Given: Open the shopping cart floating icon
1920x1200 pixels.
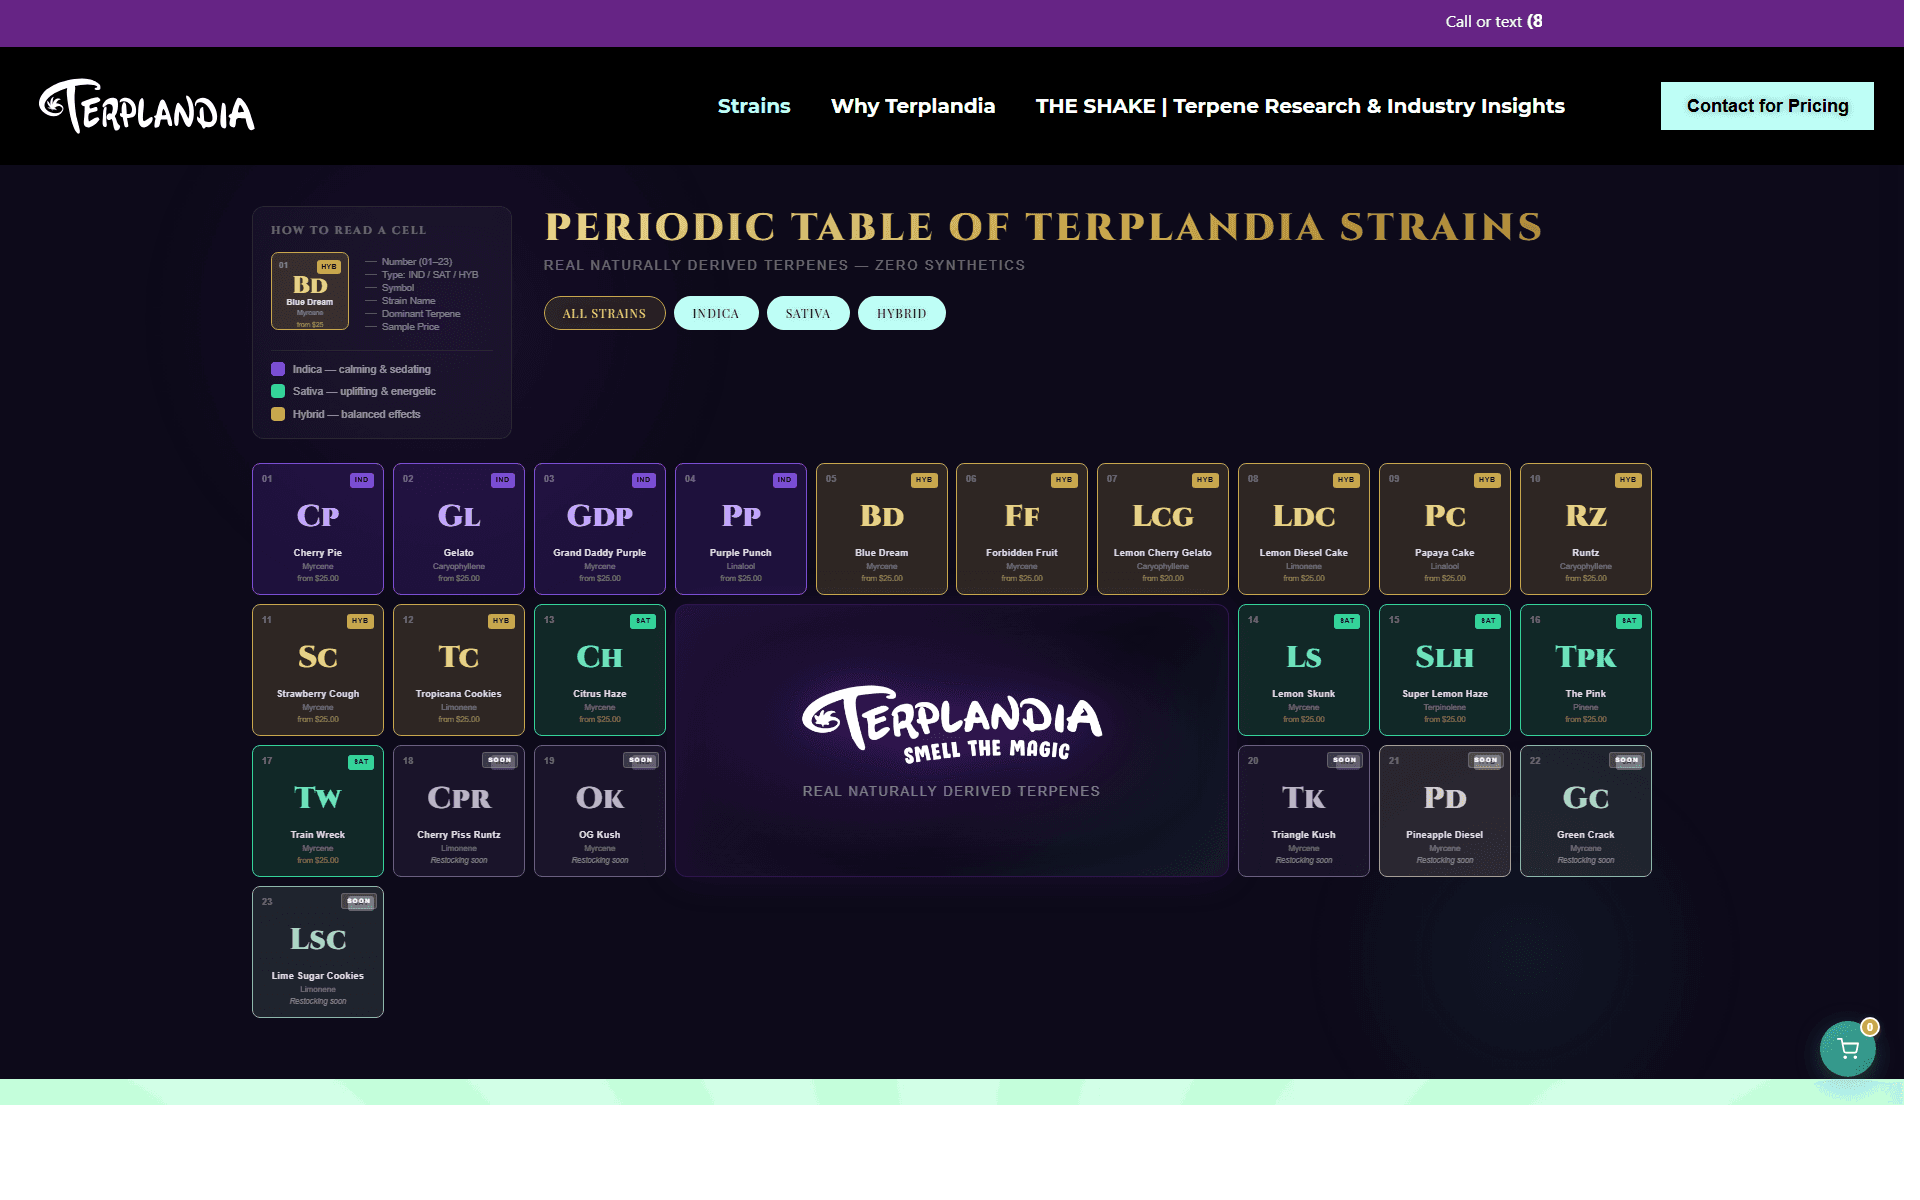Looking at the screenshot, I should [1847, 1048].
